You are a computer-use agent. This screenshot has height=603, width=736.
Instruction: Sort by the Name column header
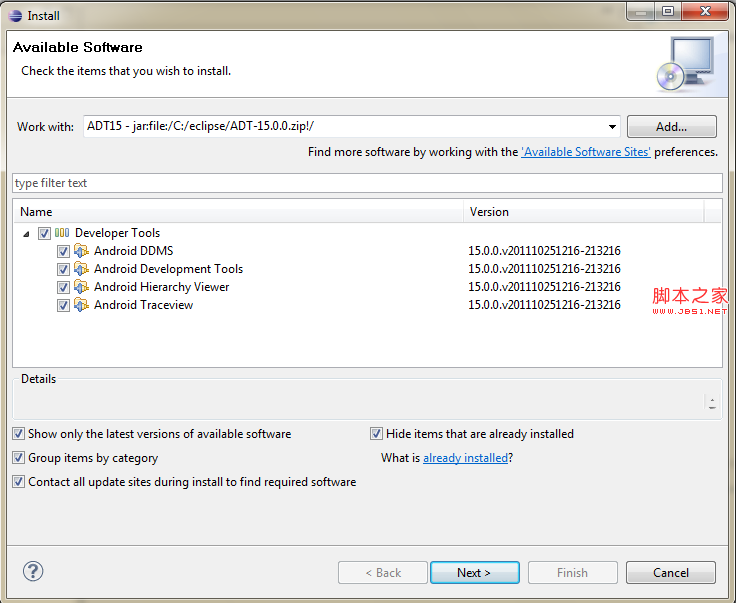pos(240,212)
